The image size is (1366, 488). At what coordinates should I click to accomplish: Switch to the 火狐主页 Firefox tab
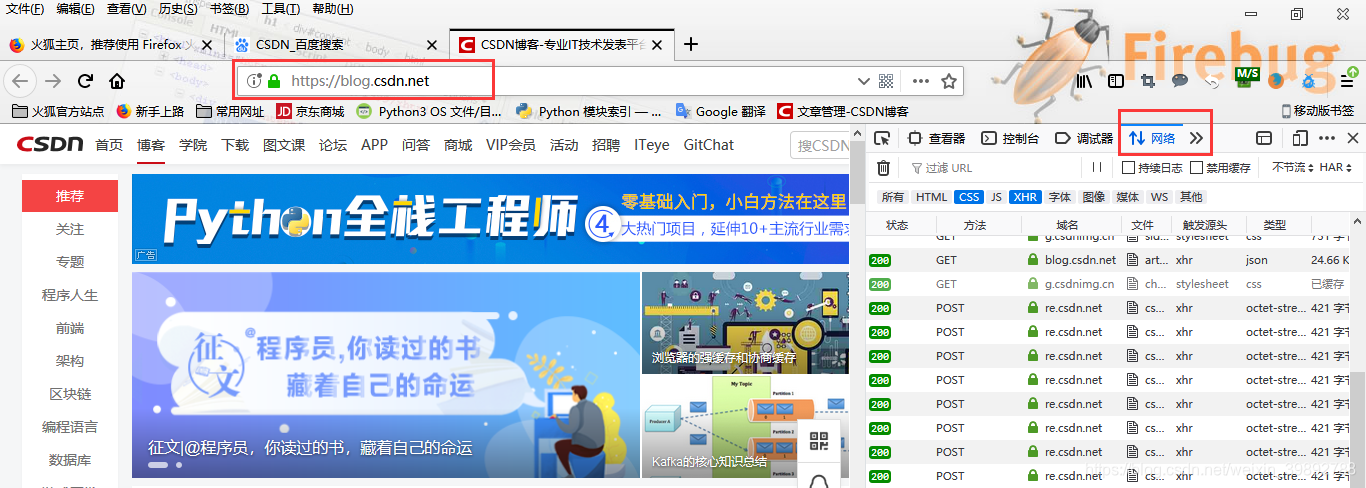[111, 44]
